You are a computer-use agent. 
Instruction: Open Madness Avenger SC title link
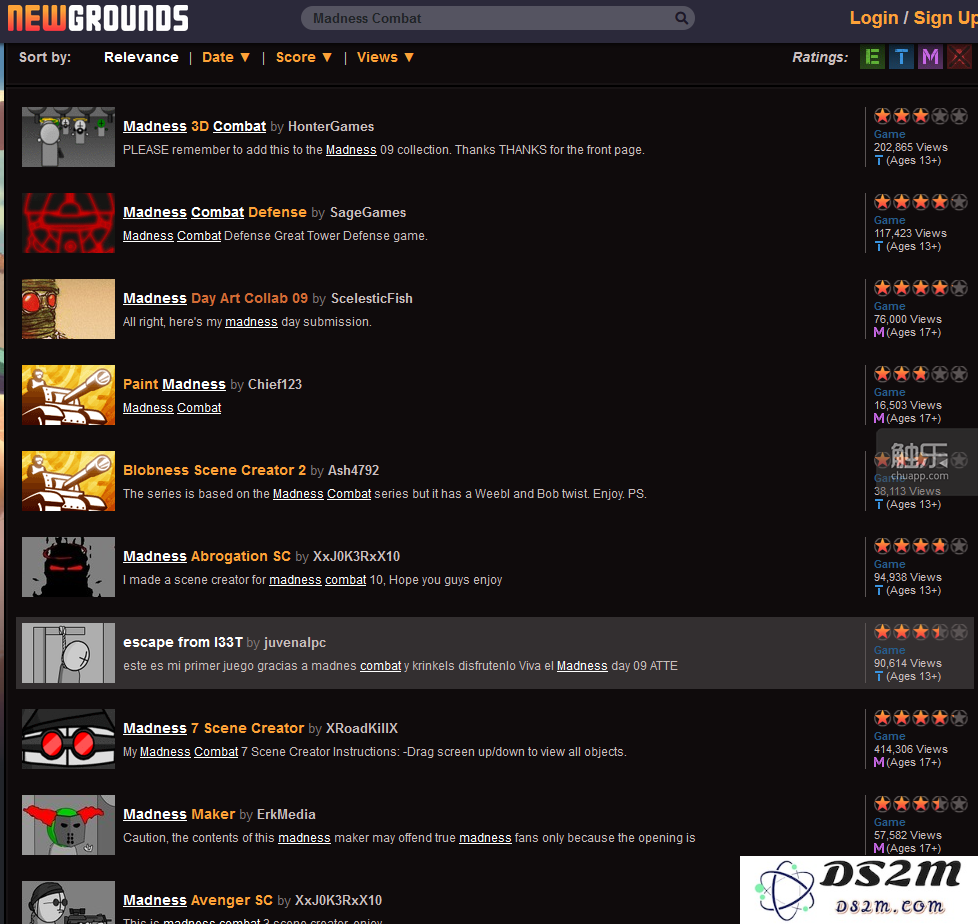coord(198,901)
